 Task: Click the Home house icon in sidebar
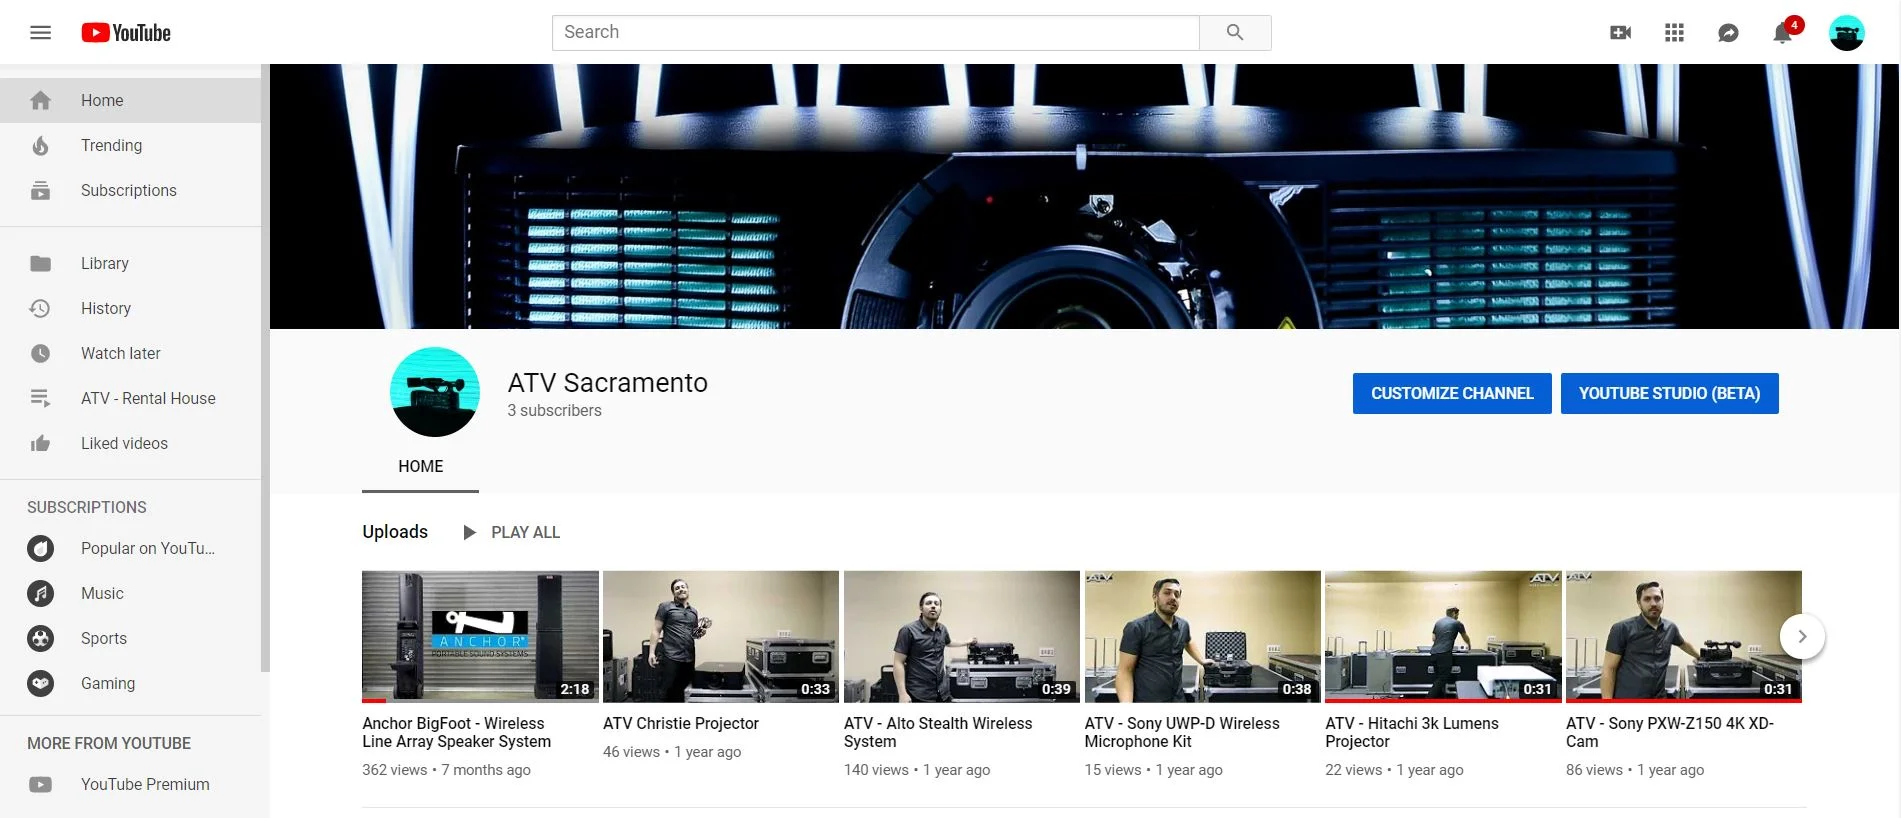(40, 100)
